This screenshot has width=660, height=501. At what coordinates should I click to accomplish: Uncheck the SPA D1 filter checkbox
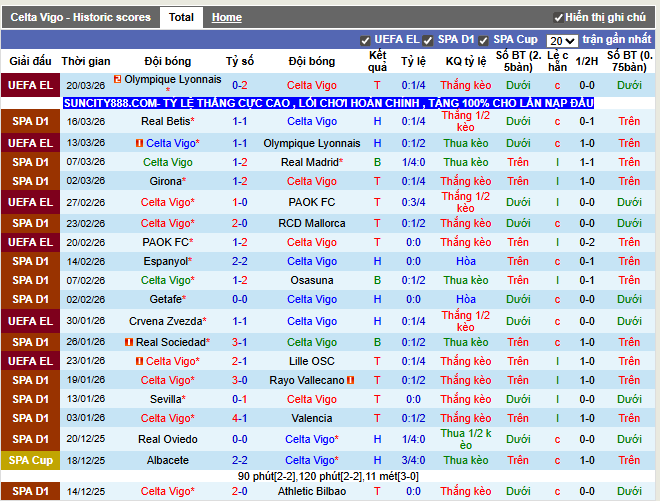point(427,40)
